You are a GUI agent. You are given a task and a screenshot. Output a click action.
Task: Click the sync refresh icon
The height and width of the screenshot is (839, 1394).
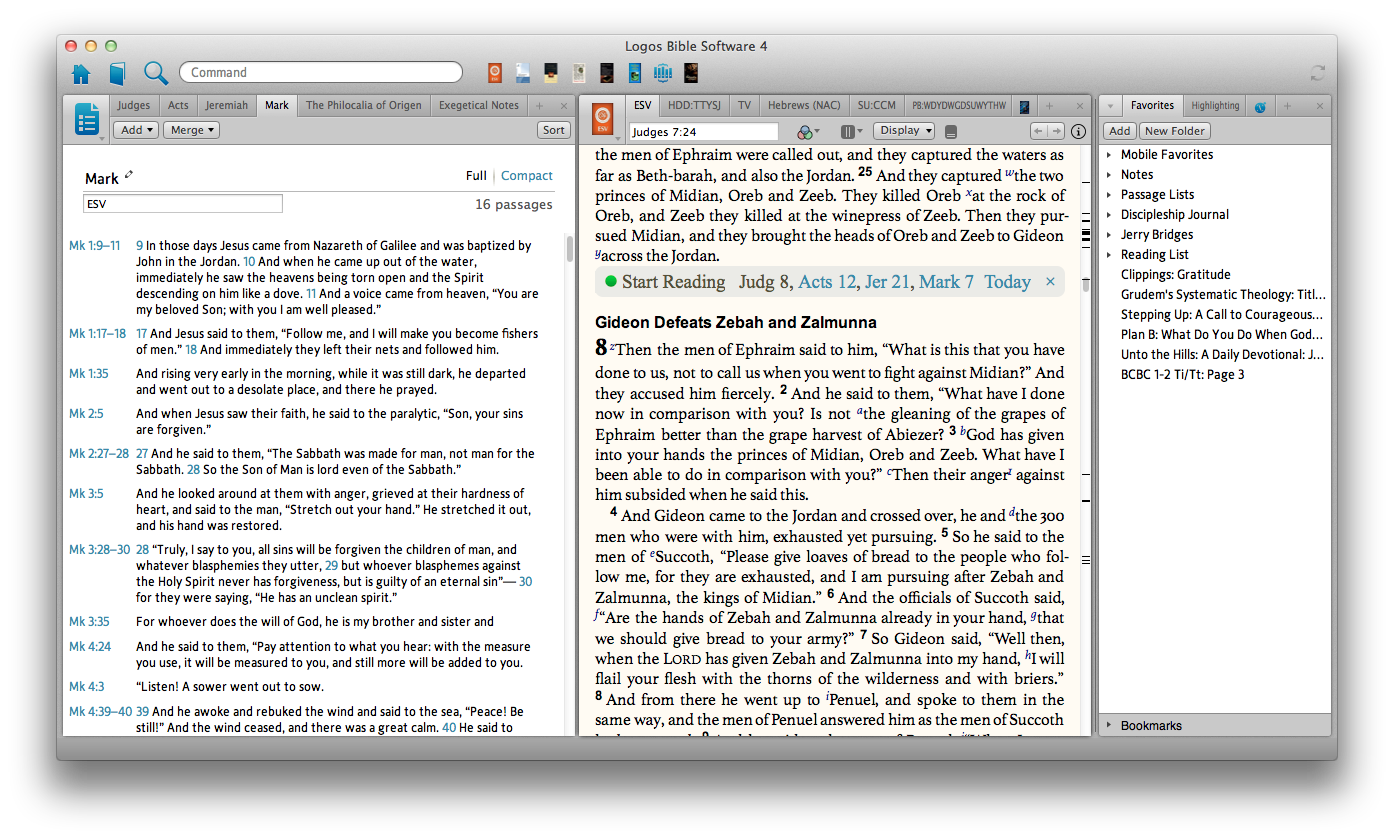[x=1317, y=73]
